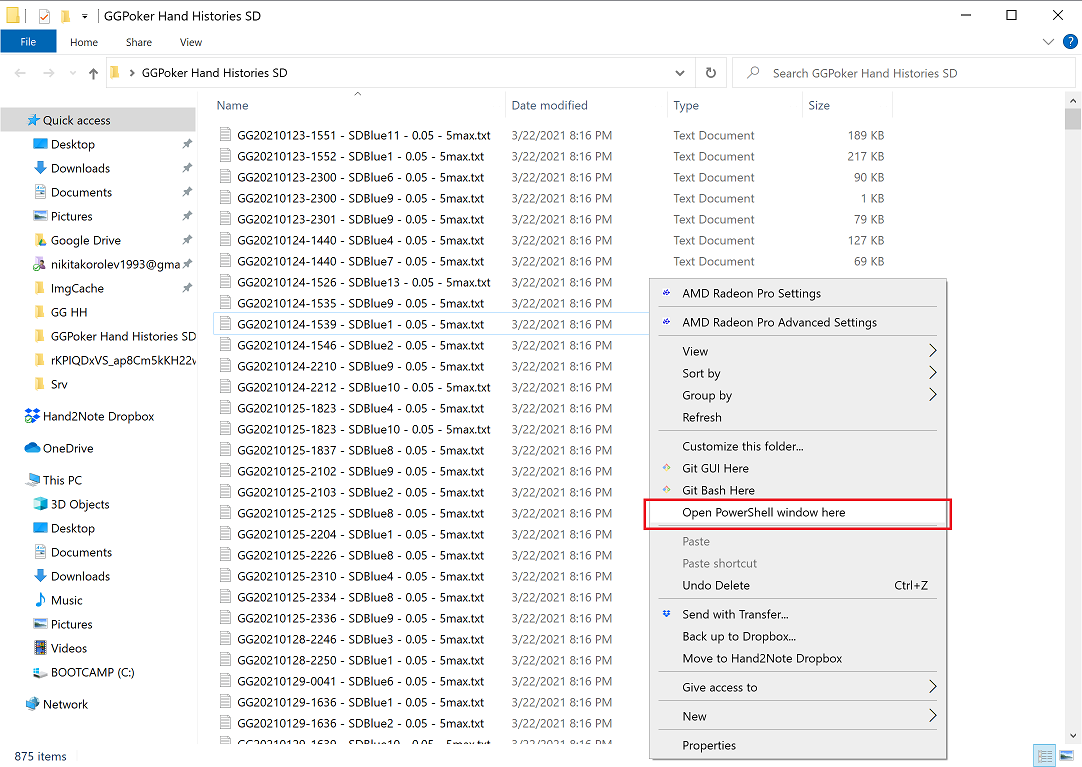Sort files by the Date modified column
1082x767 pixels.
[x=548, y=105]
